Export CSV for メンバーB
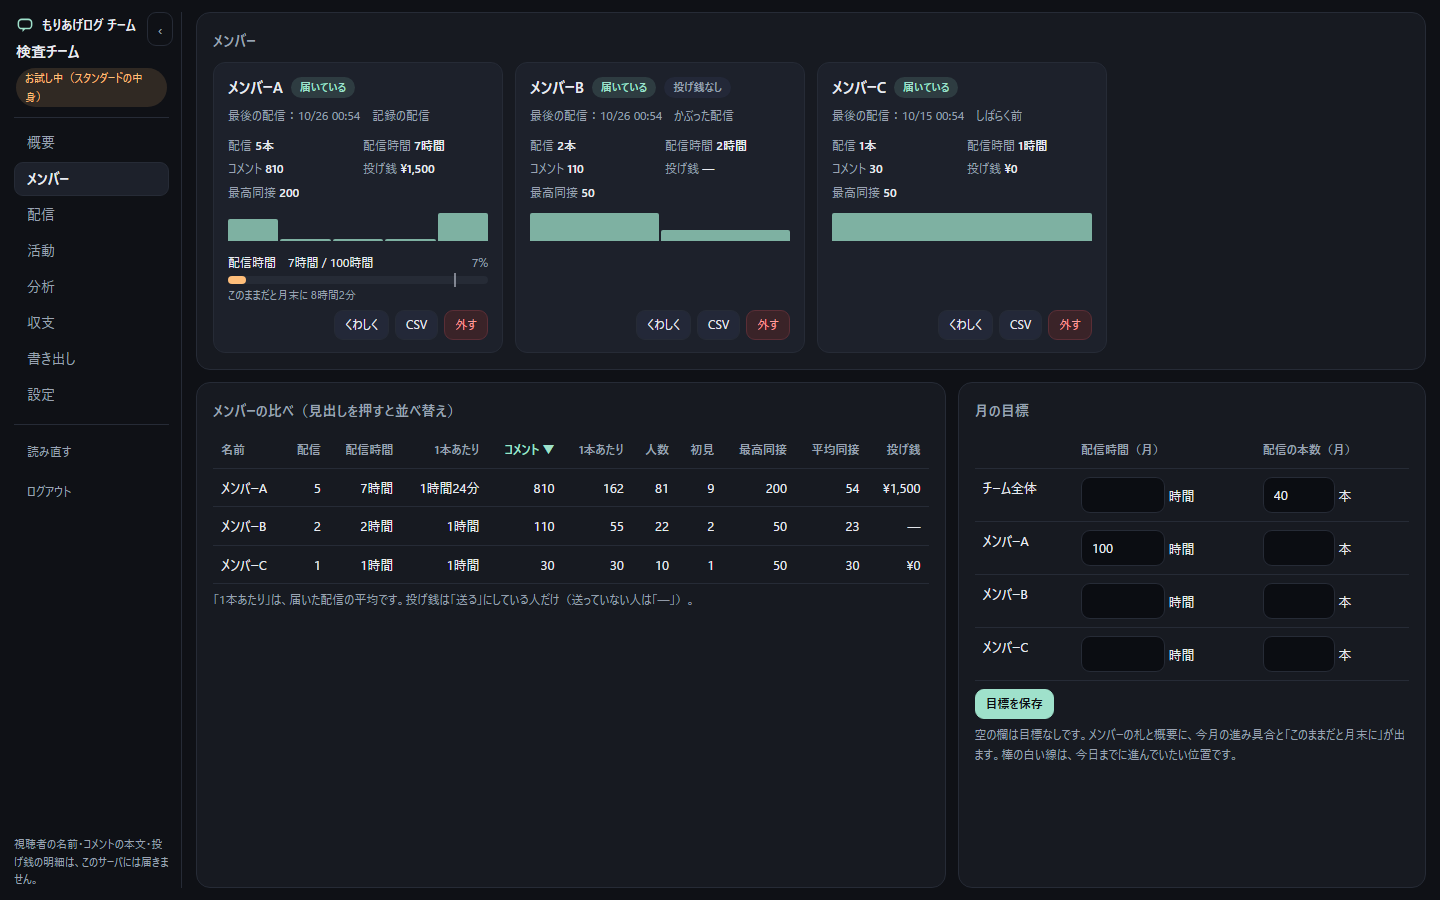The height and width of the screenshot is (900, 1440). click(x=719, y=325)
